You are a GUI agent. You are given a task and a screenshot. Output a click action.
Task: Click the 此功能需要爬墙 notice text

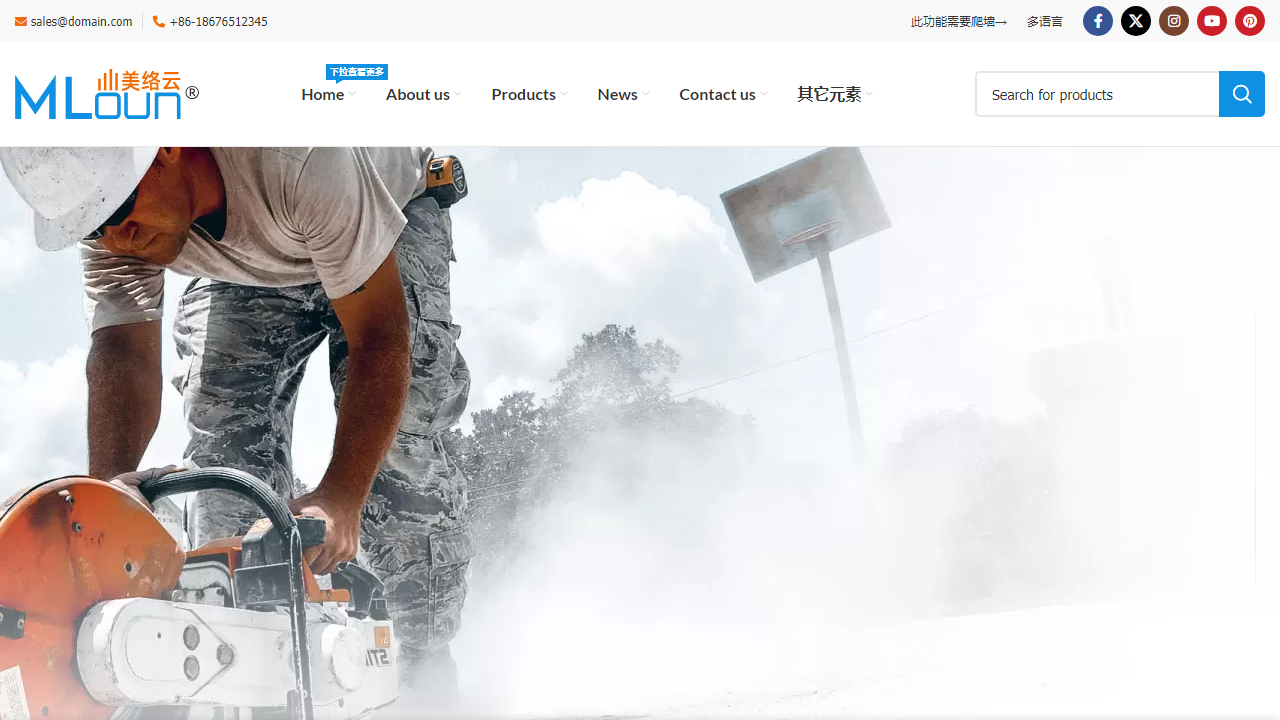pos(959,21)
